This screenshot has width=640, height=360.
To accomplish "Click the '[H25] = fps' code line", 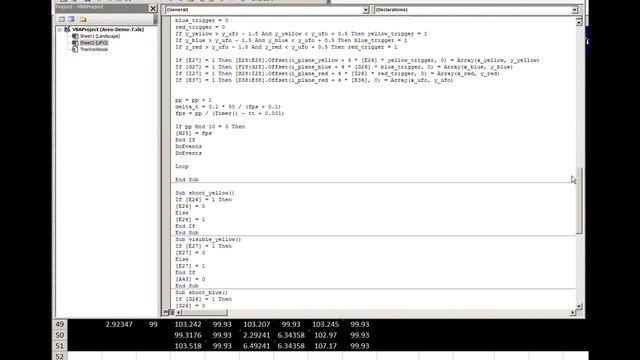I will click(193, 133).
